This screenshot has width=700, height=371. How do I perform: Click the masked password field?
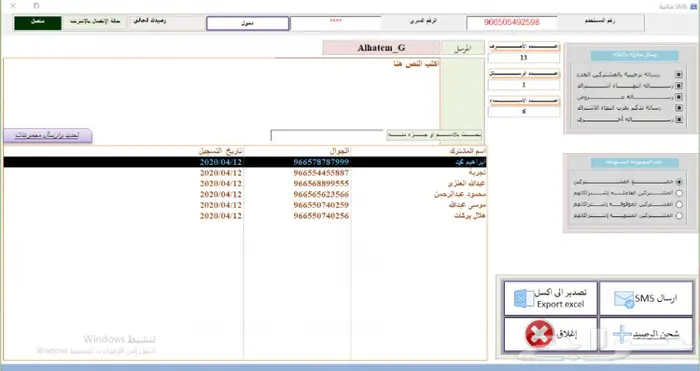(335, 23)
